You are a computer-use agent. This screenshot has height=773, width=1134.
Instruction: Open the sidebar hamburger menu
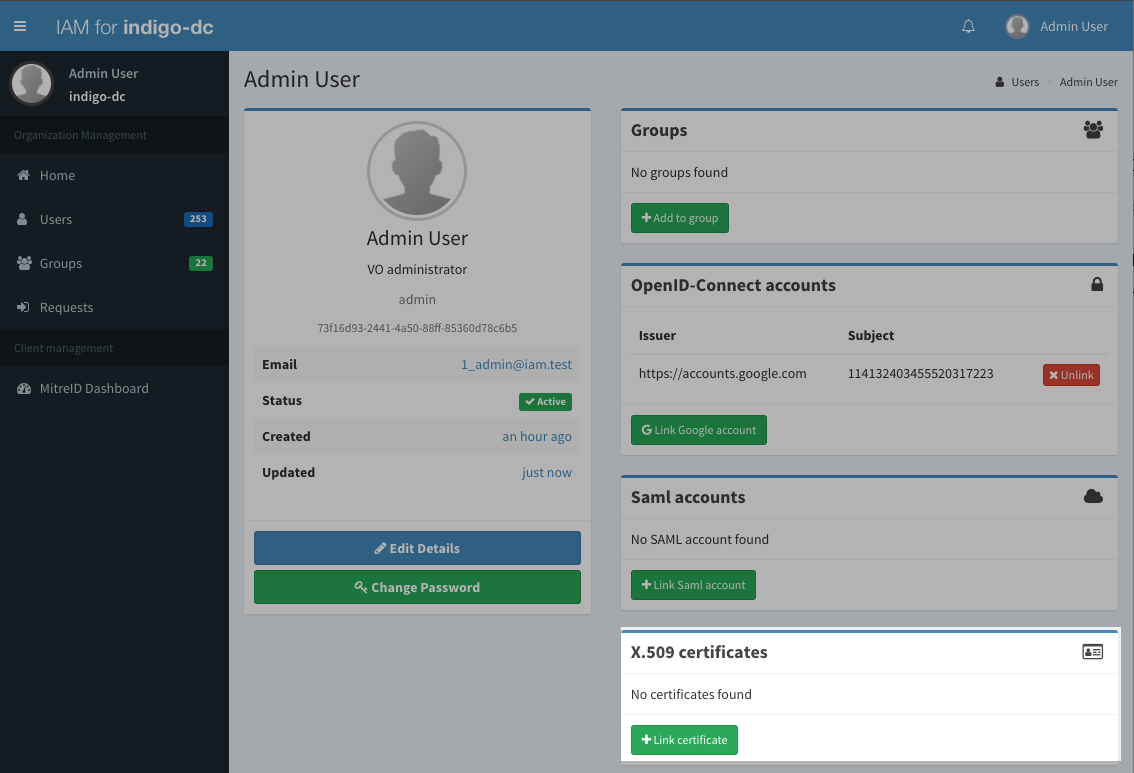pos(20,26)
